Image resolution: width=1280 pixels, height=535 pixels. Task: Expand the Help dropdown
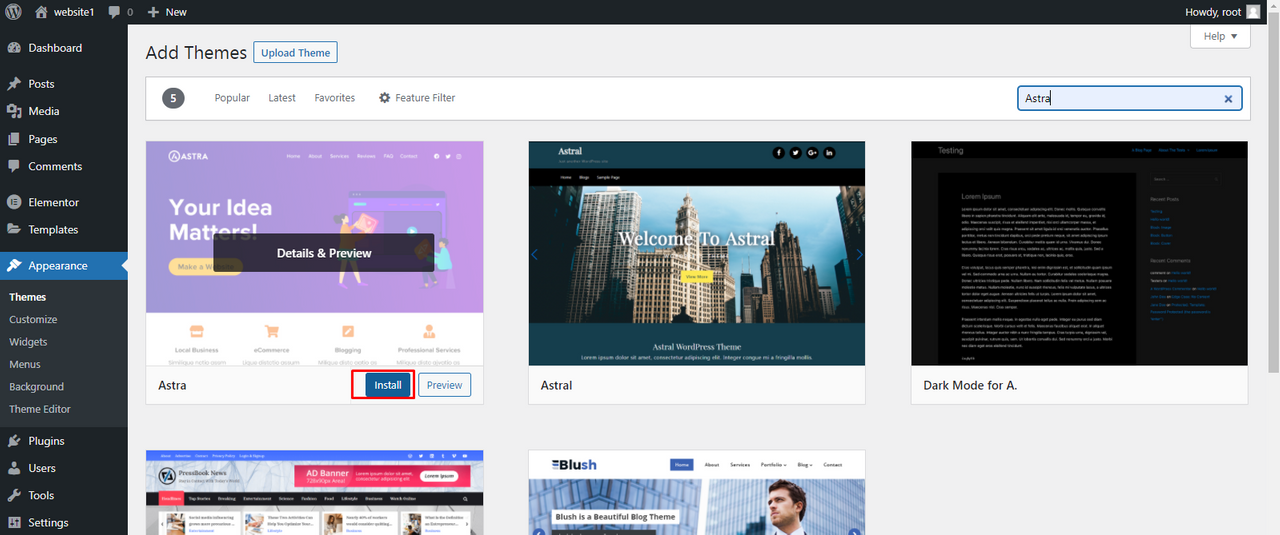1220,36
